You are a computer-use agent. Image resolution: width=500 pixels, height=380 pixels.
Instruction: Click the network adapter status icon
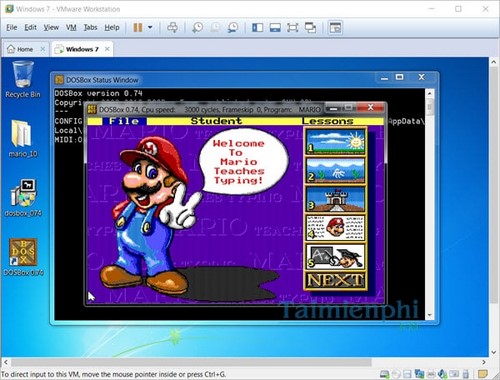coord(419,374)
